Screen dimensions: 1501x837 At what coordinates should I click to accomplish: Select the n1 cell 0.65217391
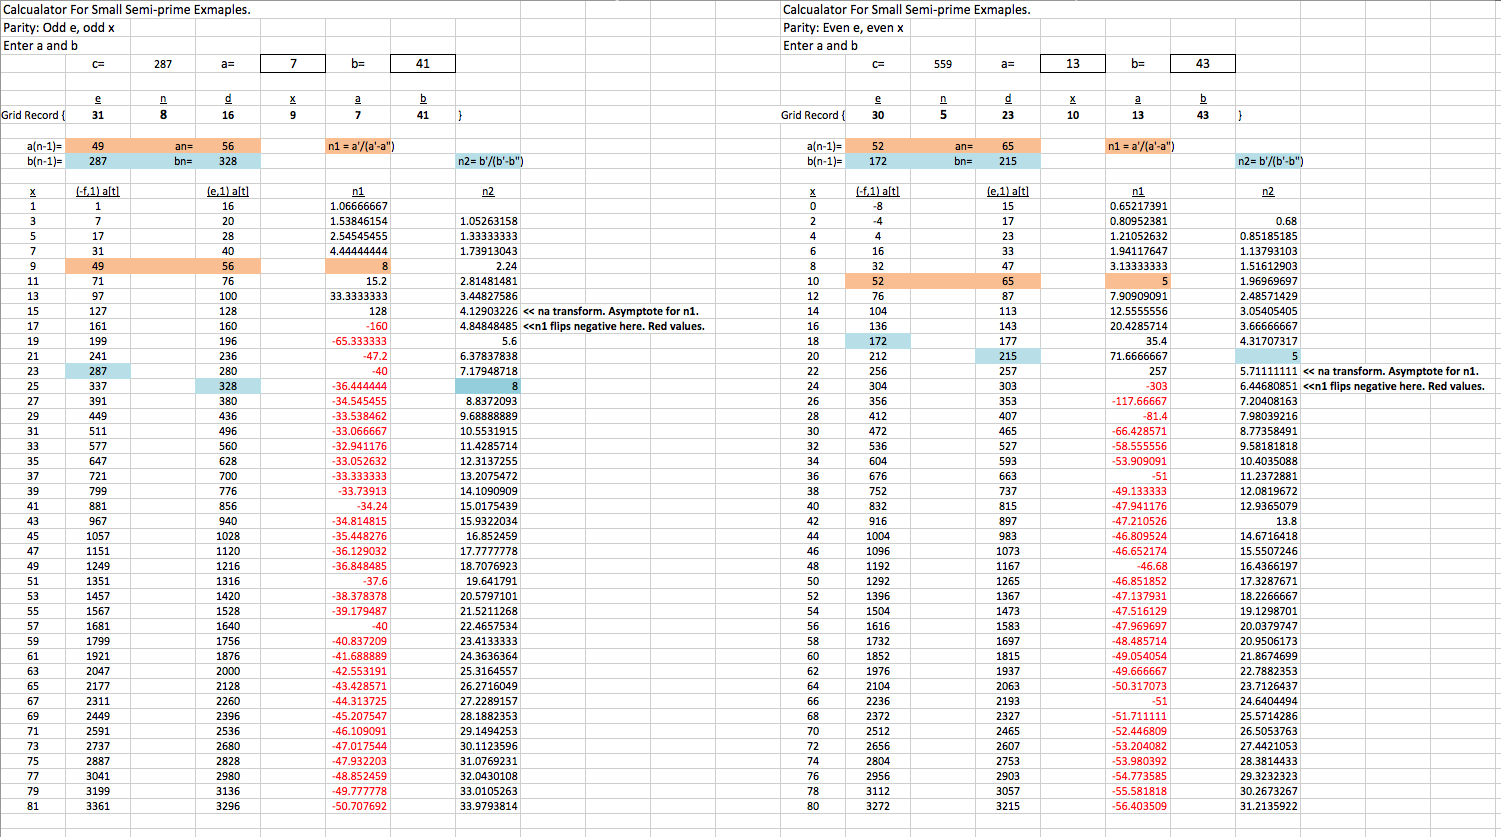pos(1138,206)
